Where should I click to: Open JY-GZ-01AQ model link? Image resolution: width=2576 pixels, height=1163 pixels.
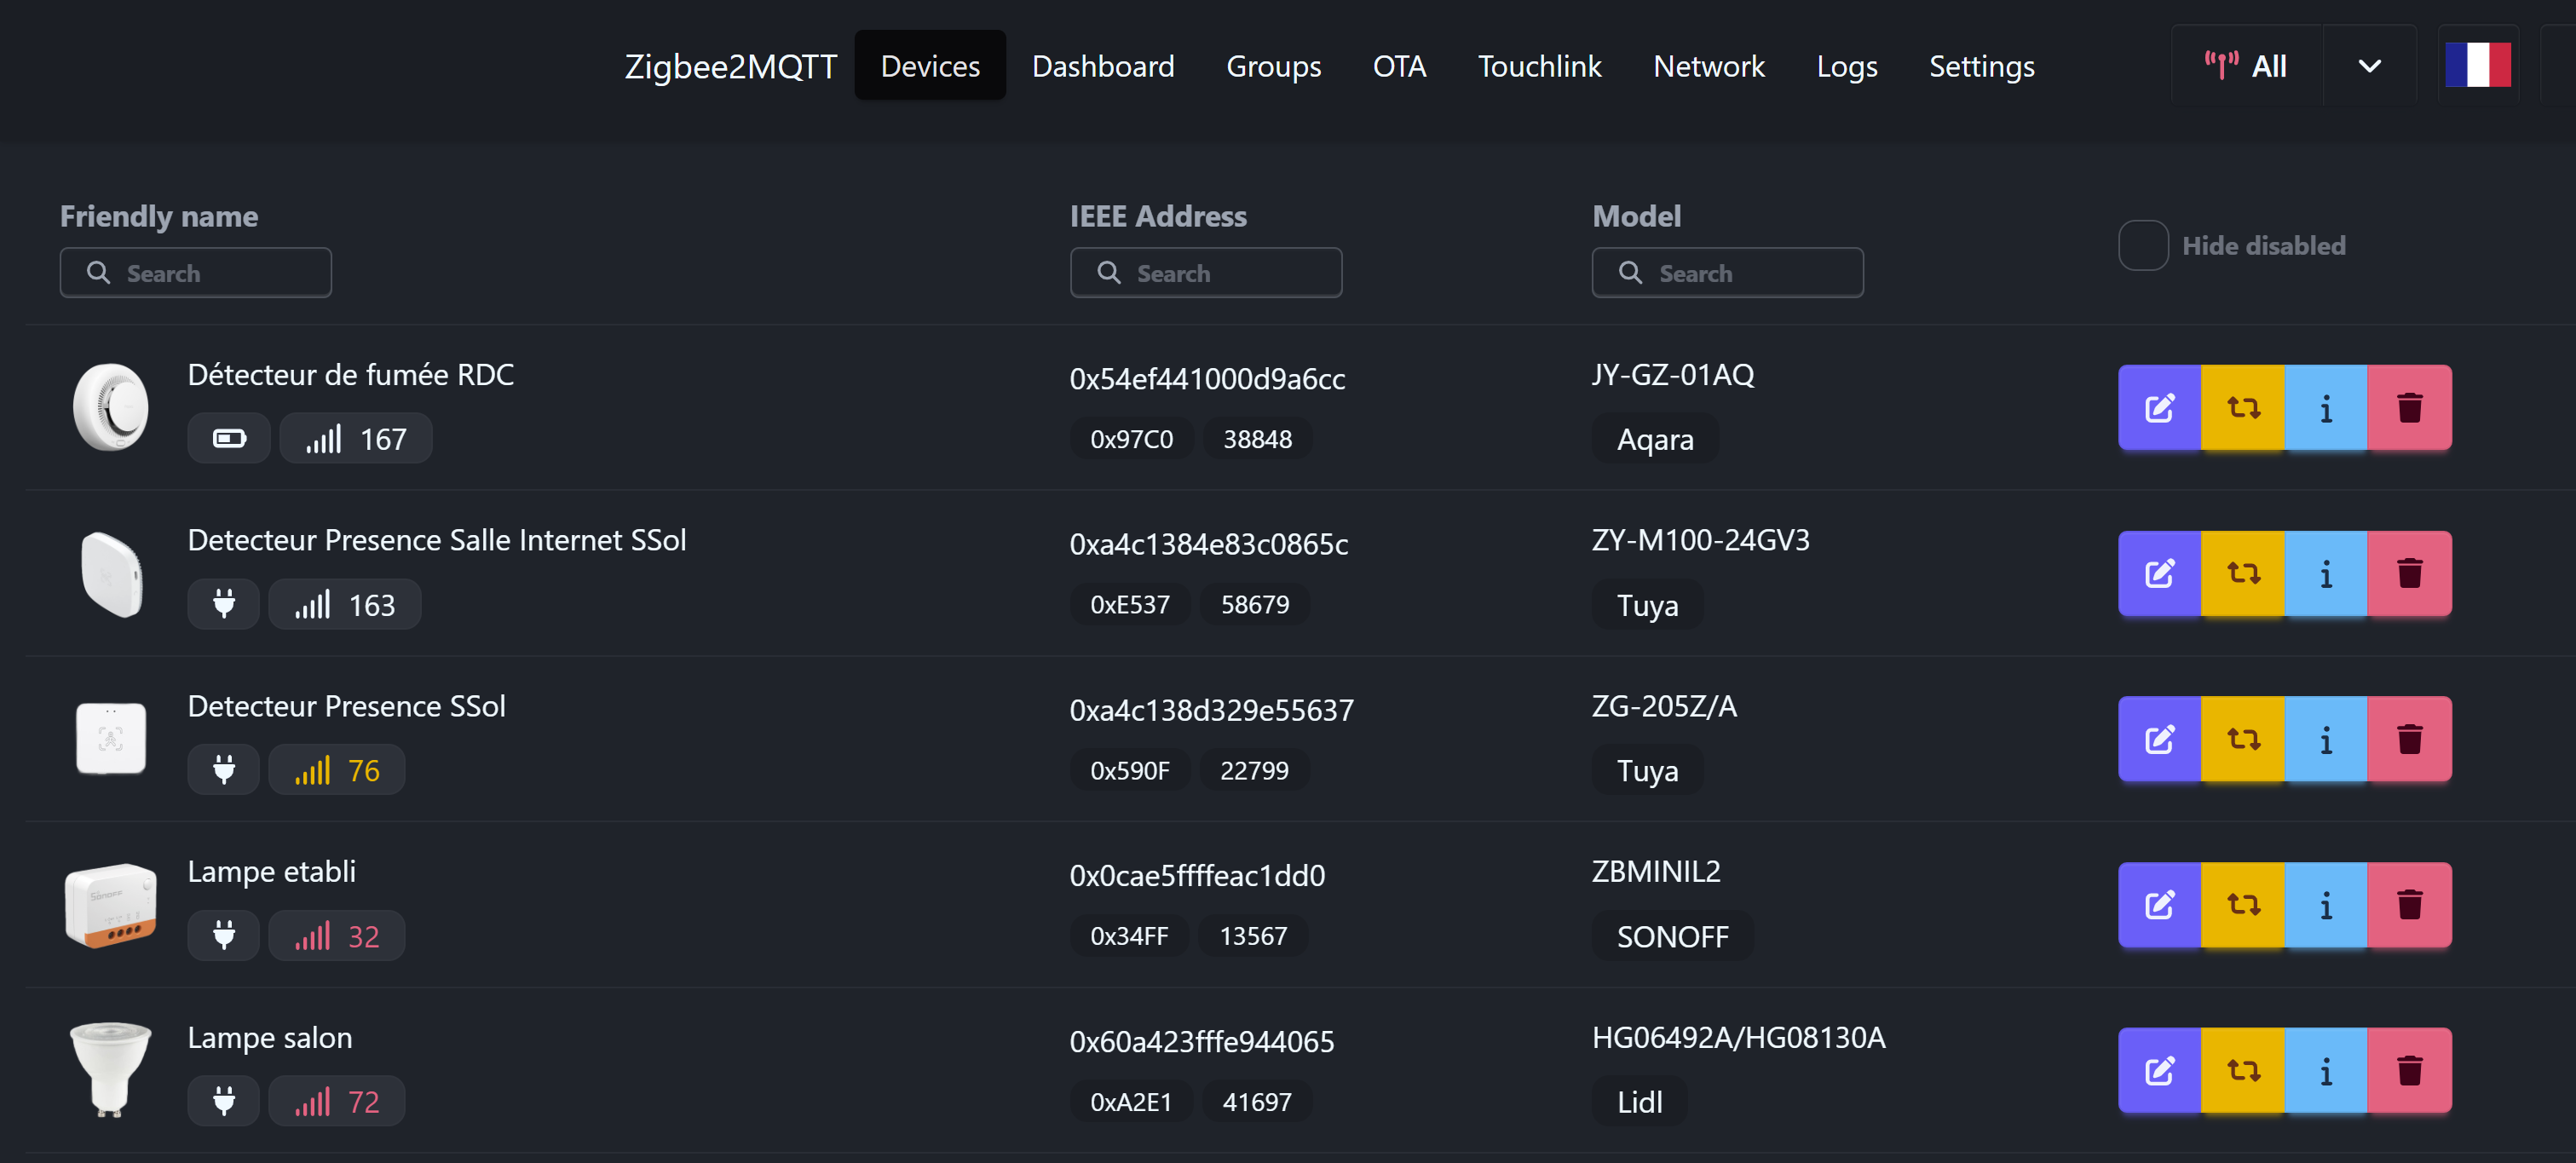[x=1673, y=374]
